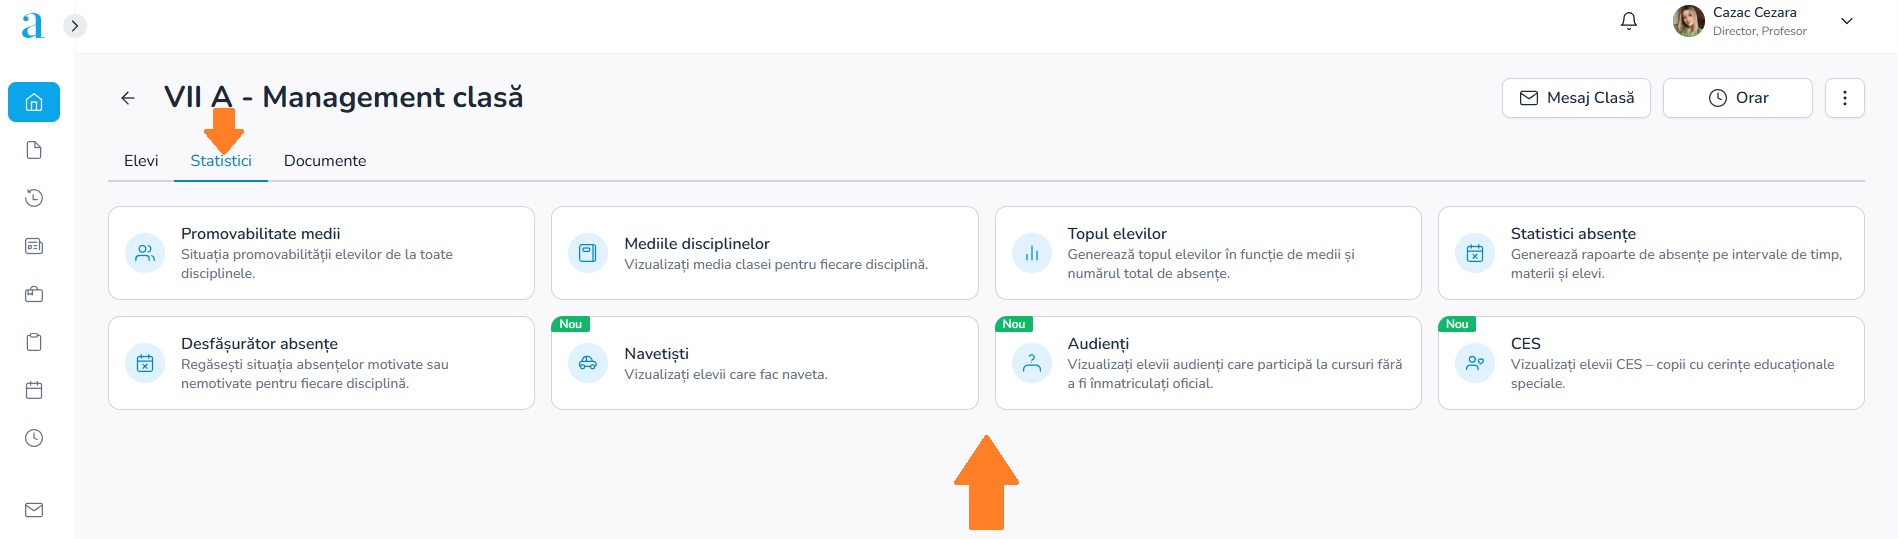Image resolution: width=1898 pixels, height=539 pixels.
Task: Click the Mesaj Clasă button
Action: point(1576,98)
